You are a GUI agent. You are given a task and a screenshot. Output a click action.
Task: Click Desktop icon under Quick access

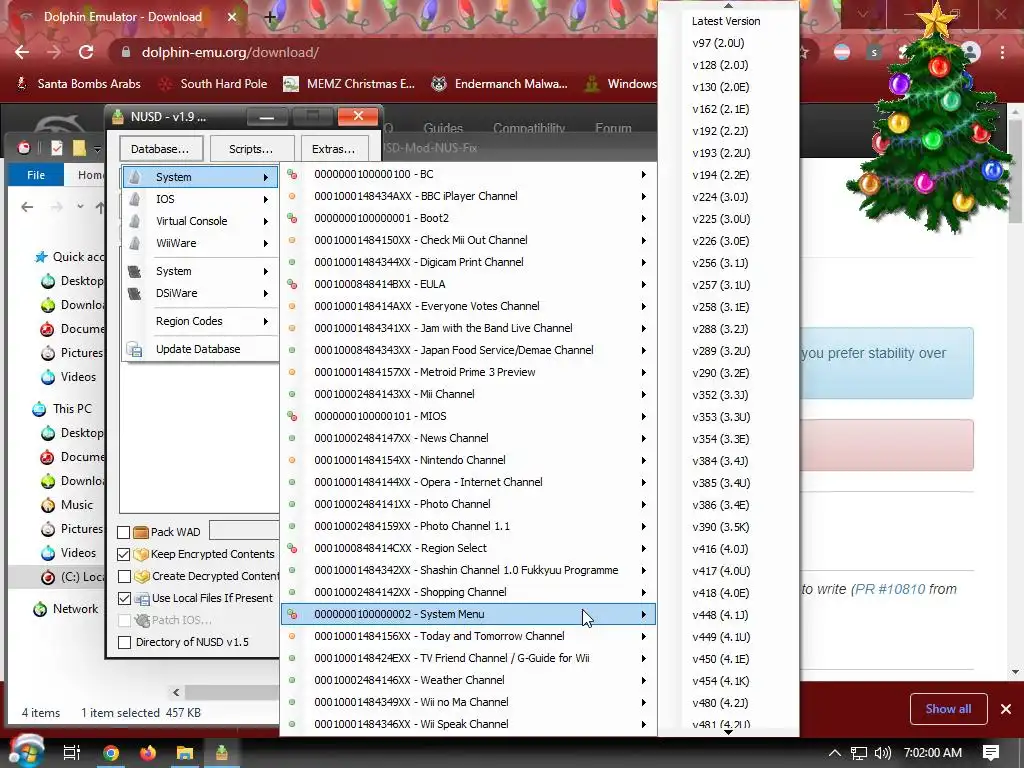48,281
